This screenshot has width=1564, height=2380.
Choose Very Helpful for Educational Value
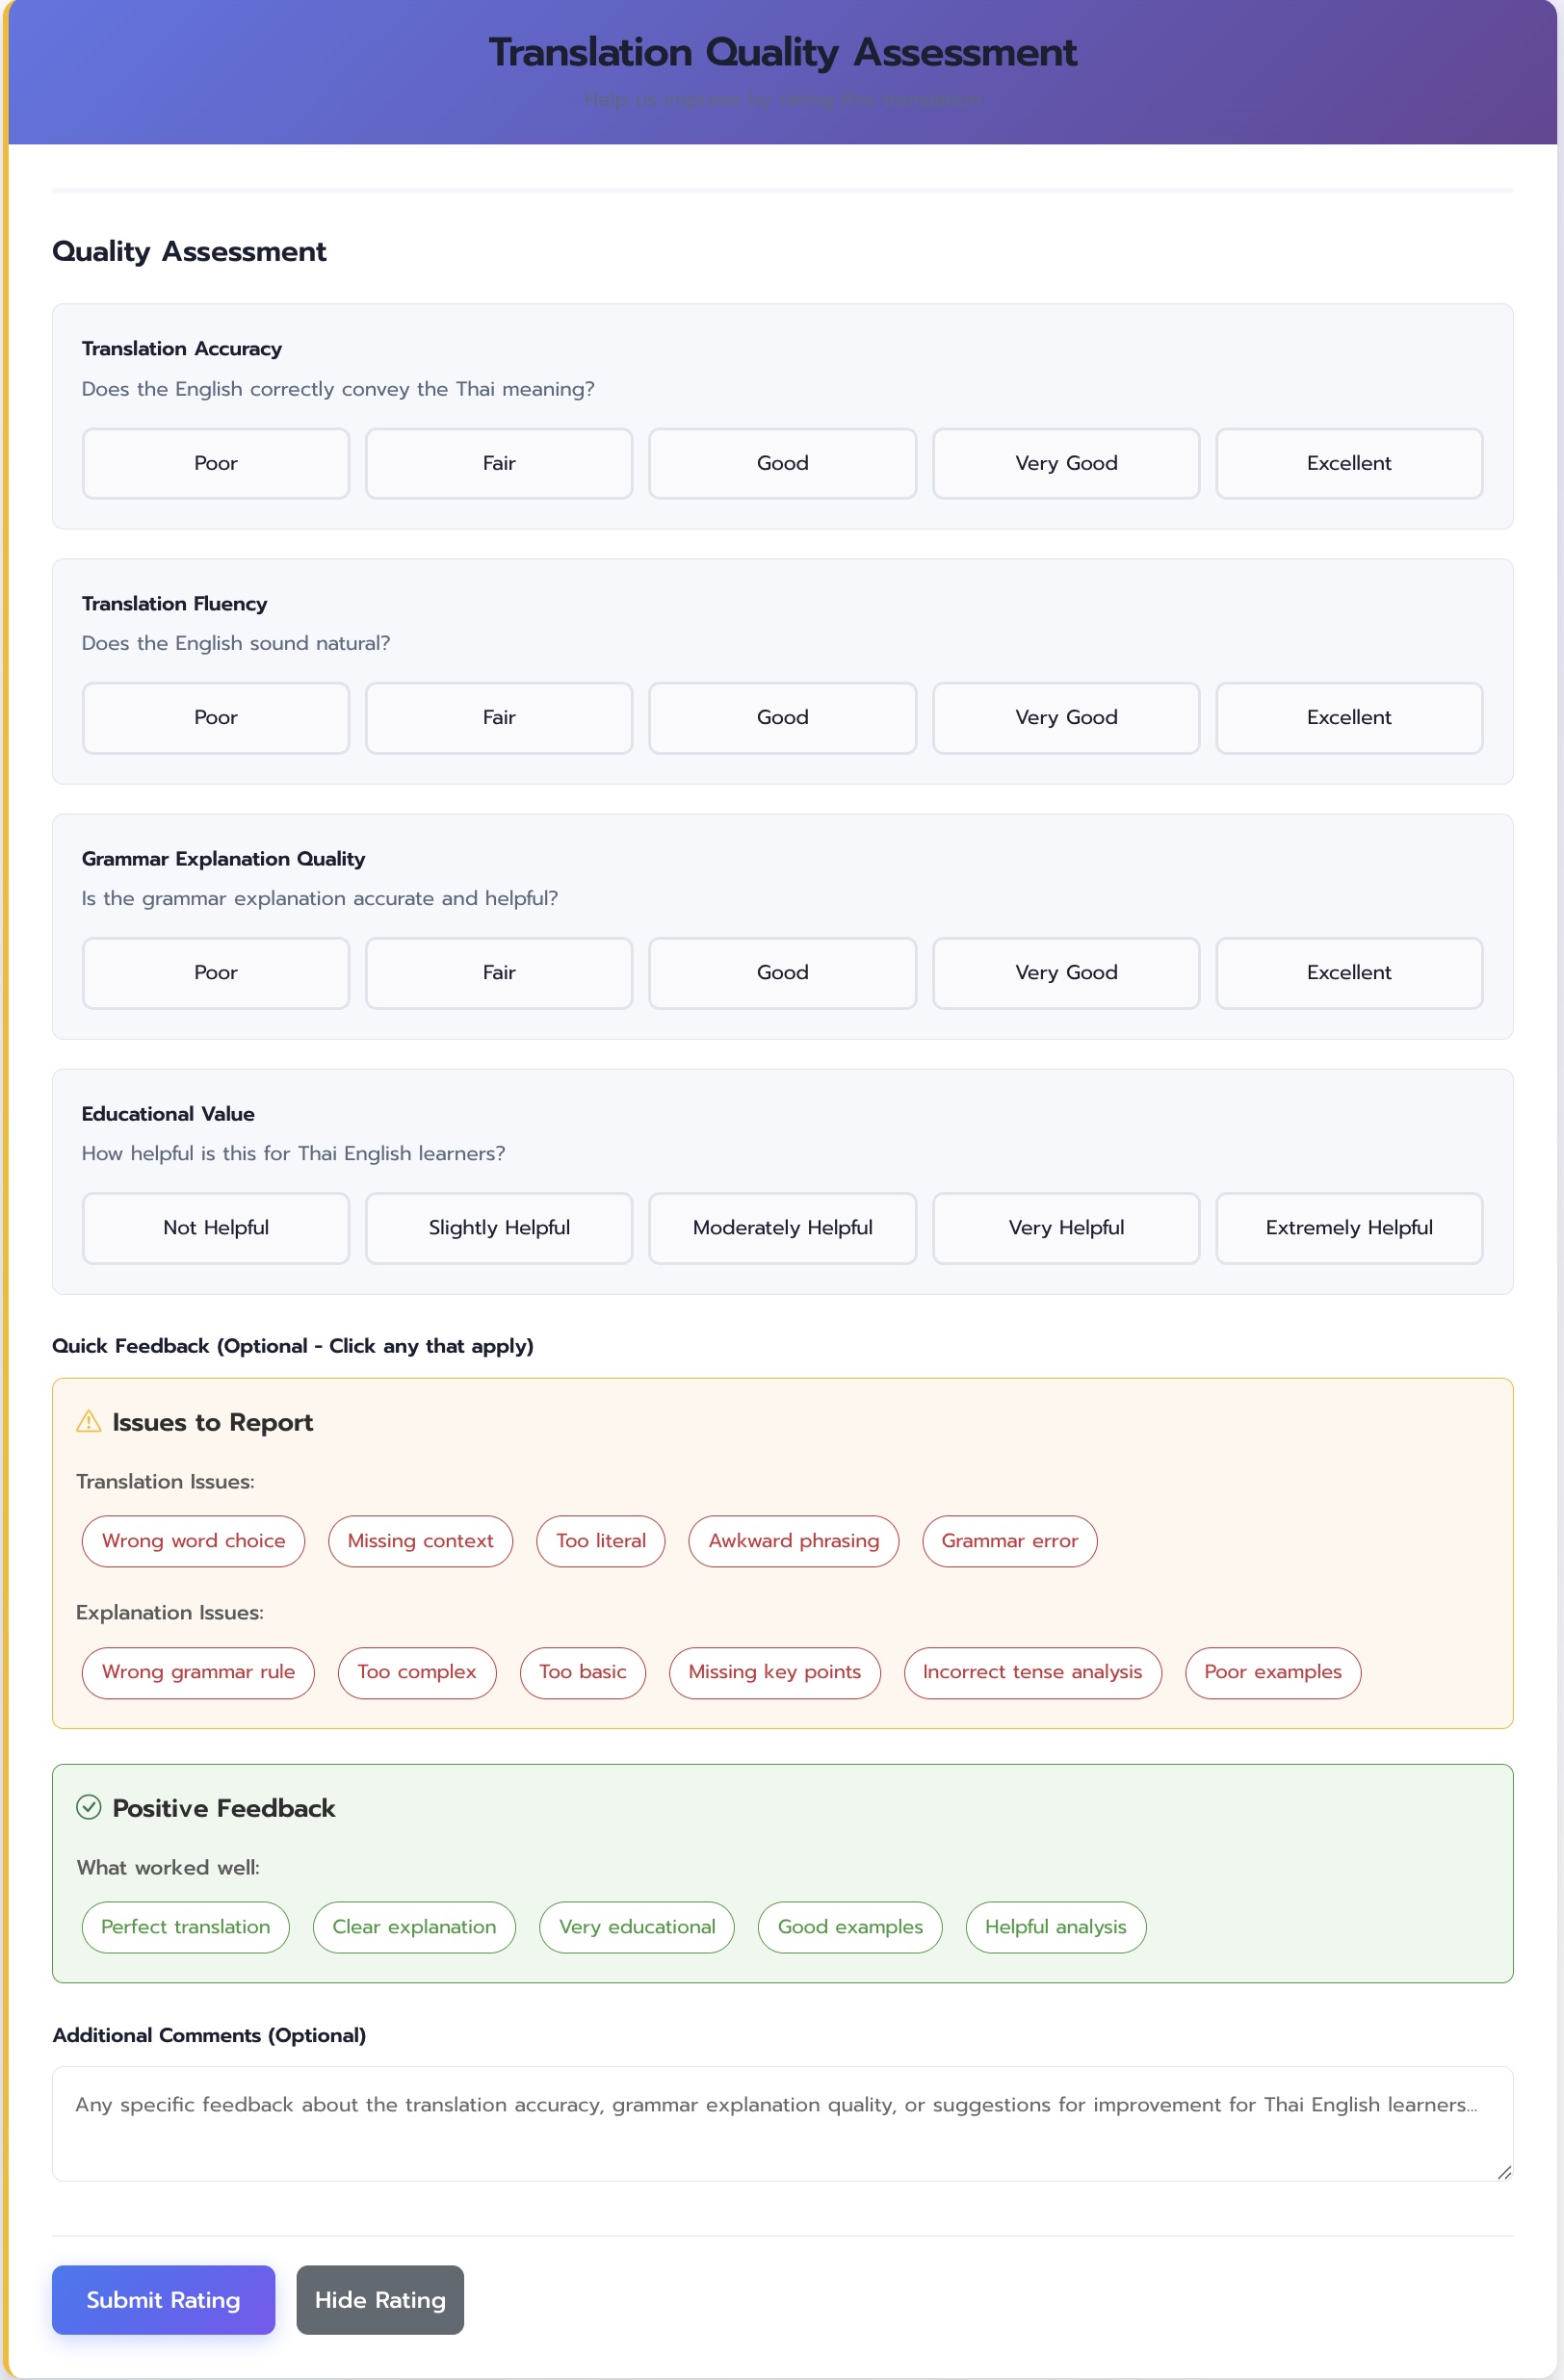(1065, 1227)
